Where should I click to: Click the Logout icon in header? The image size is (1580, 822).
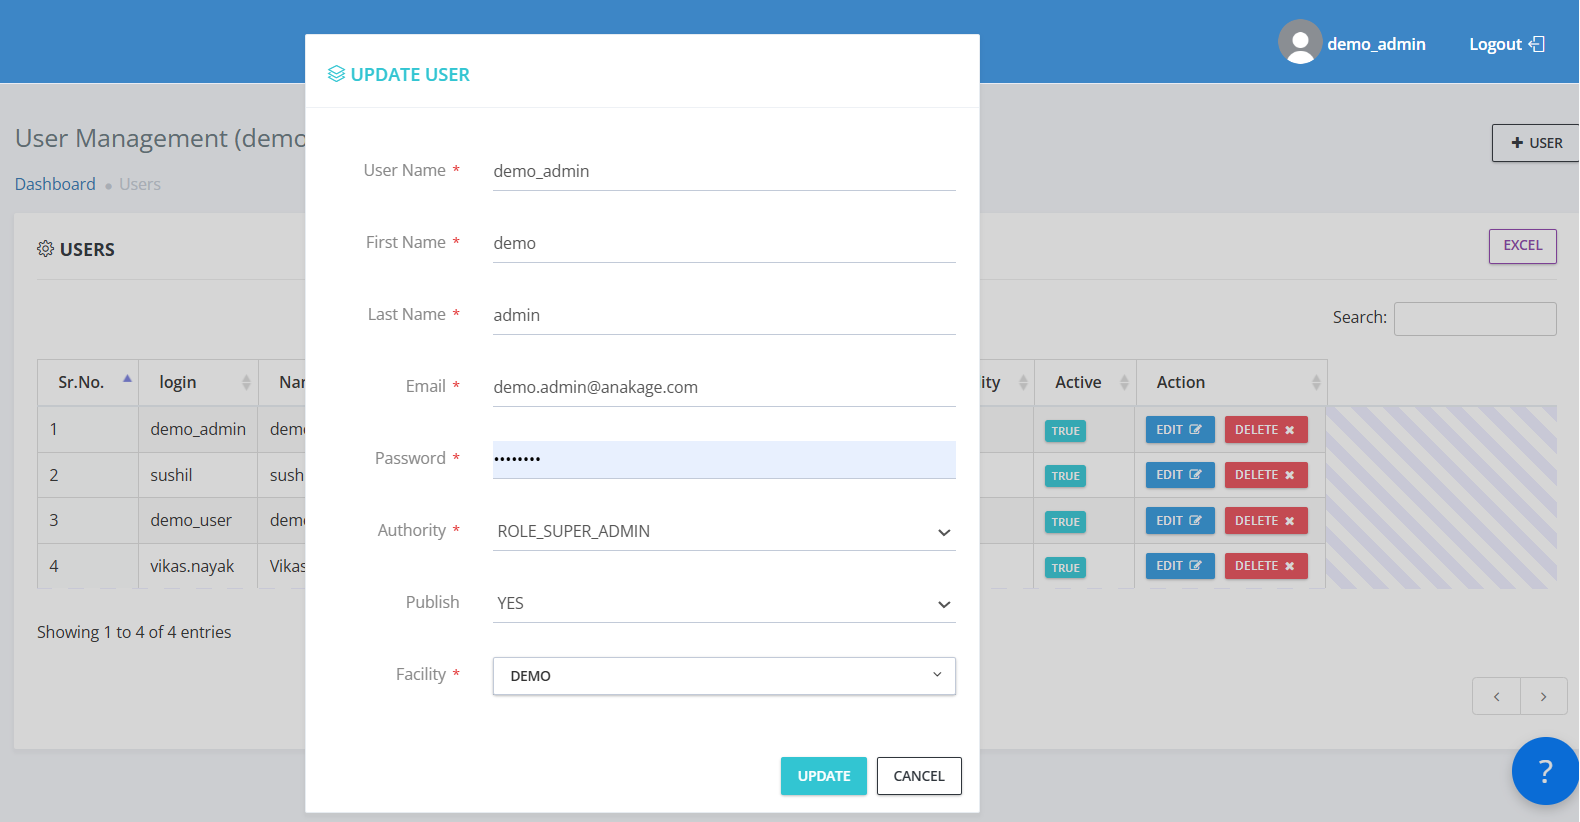1537,44
